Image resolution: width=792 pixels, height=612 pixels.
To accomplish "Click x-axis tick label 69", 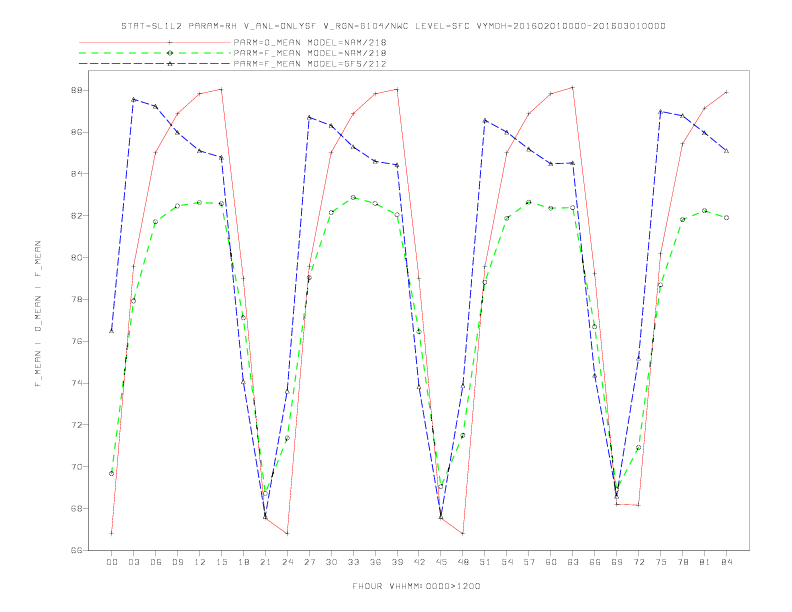I will [617, 562].
